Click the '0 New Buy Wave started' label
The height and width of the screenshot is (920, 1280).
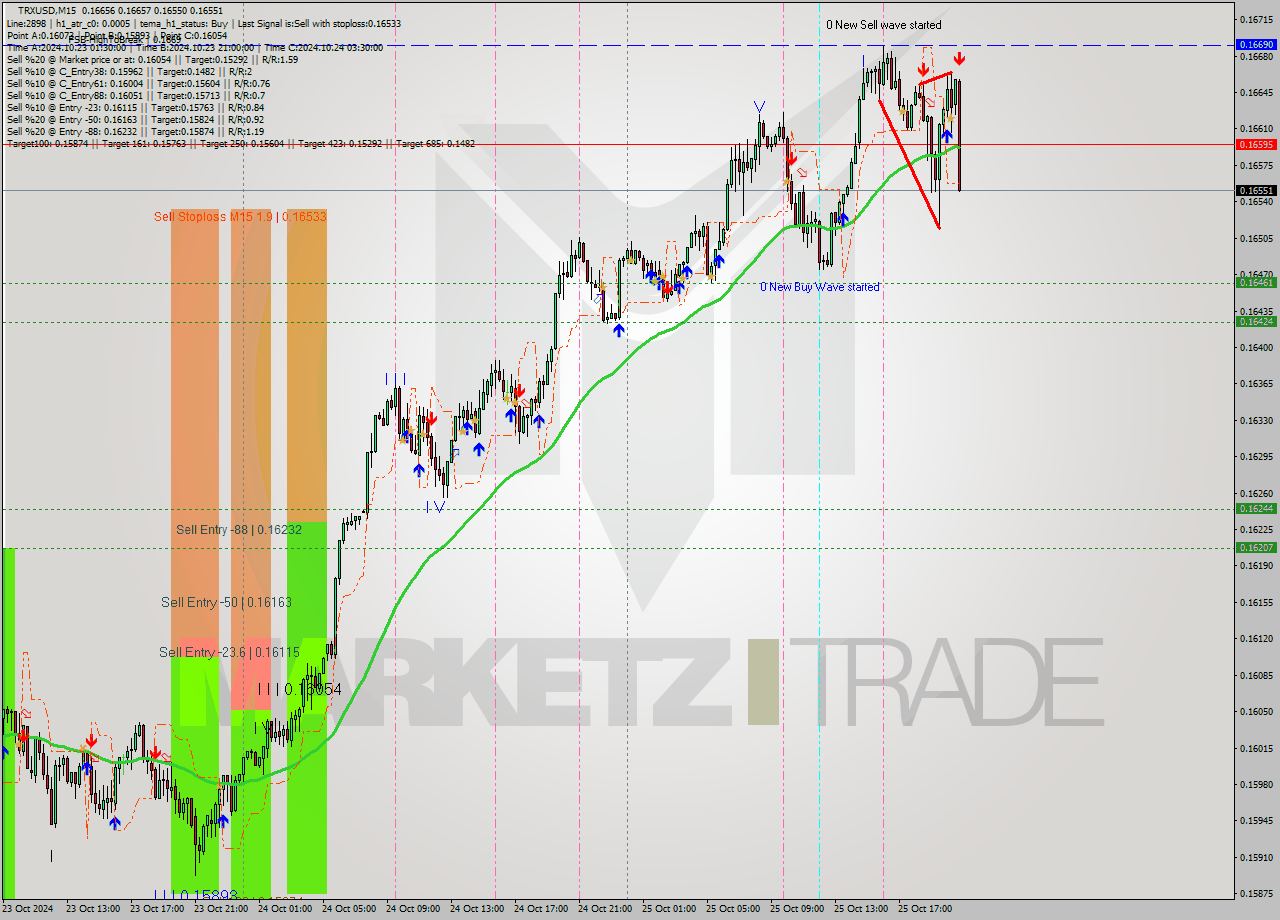coord(820,287)
